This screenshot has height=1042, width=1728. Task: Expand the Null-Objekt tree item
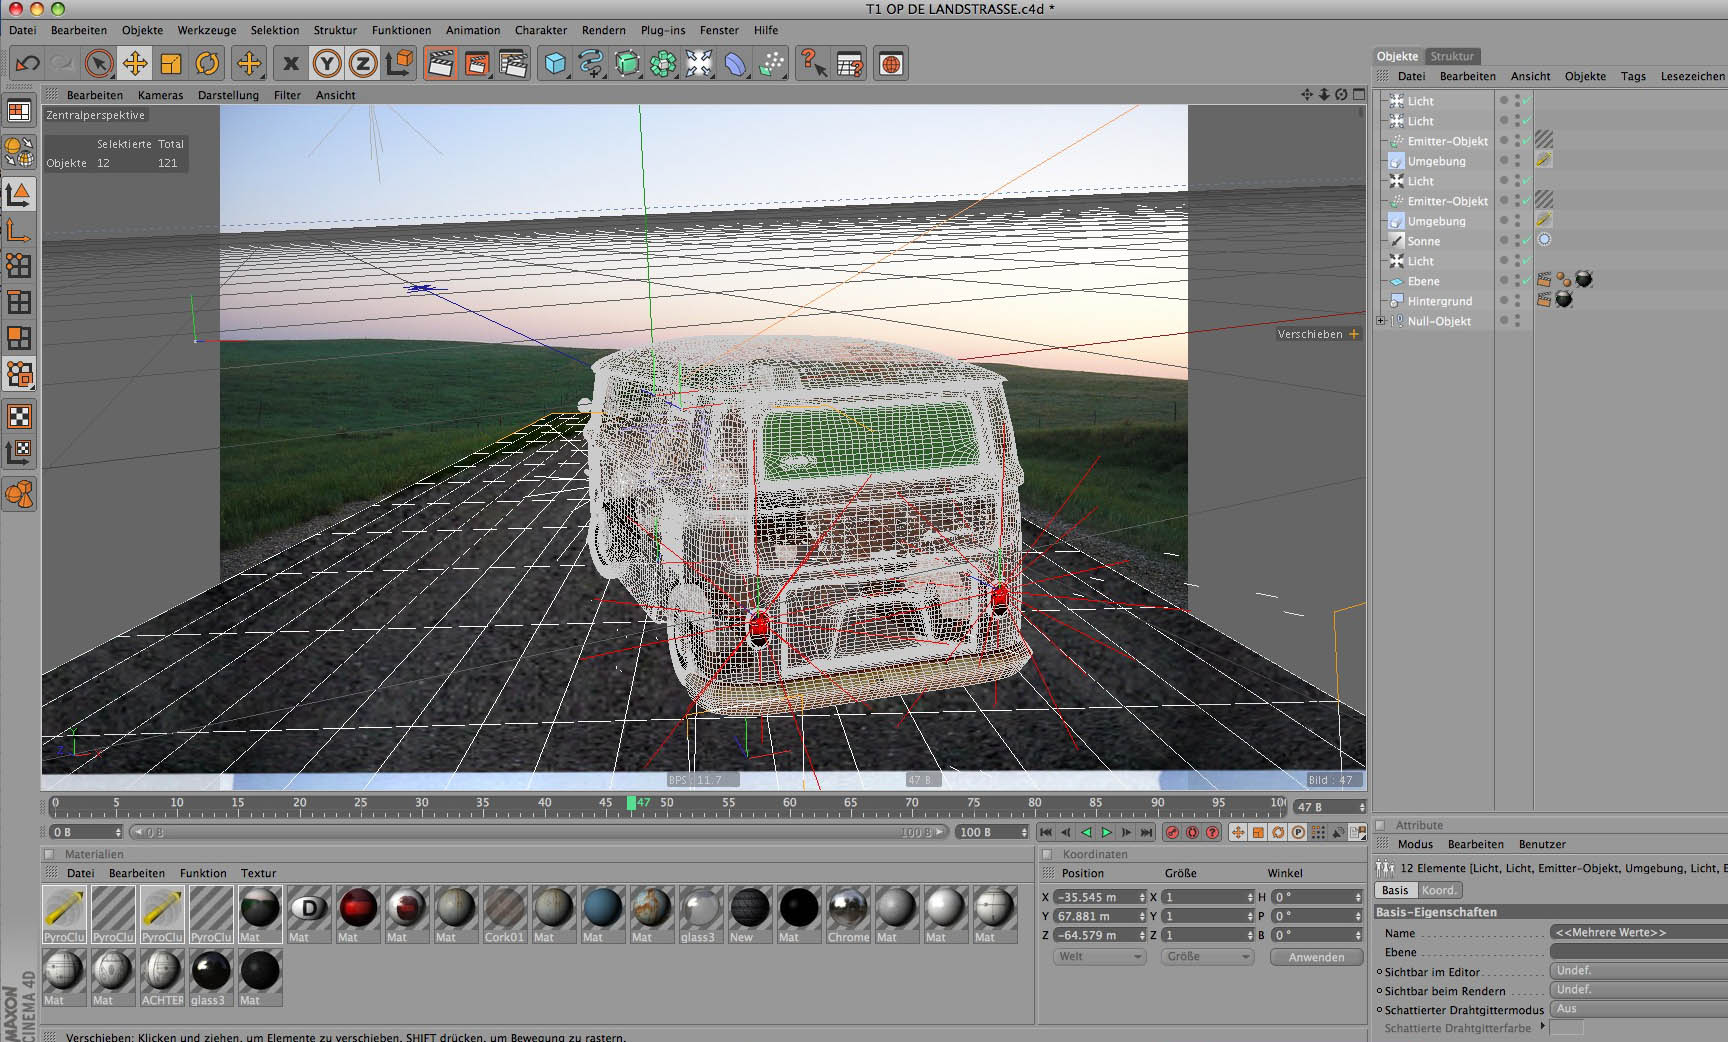pyautogui.click(x=1381, y=321)
